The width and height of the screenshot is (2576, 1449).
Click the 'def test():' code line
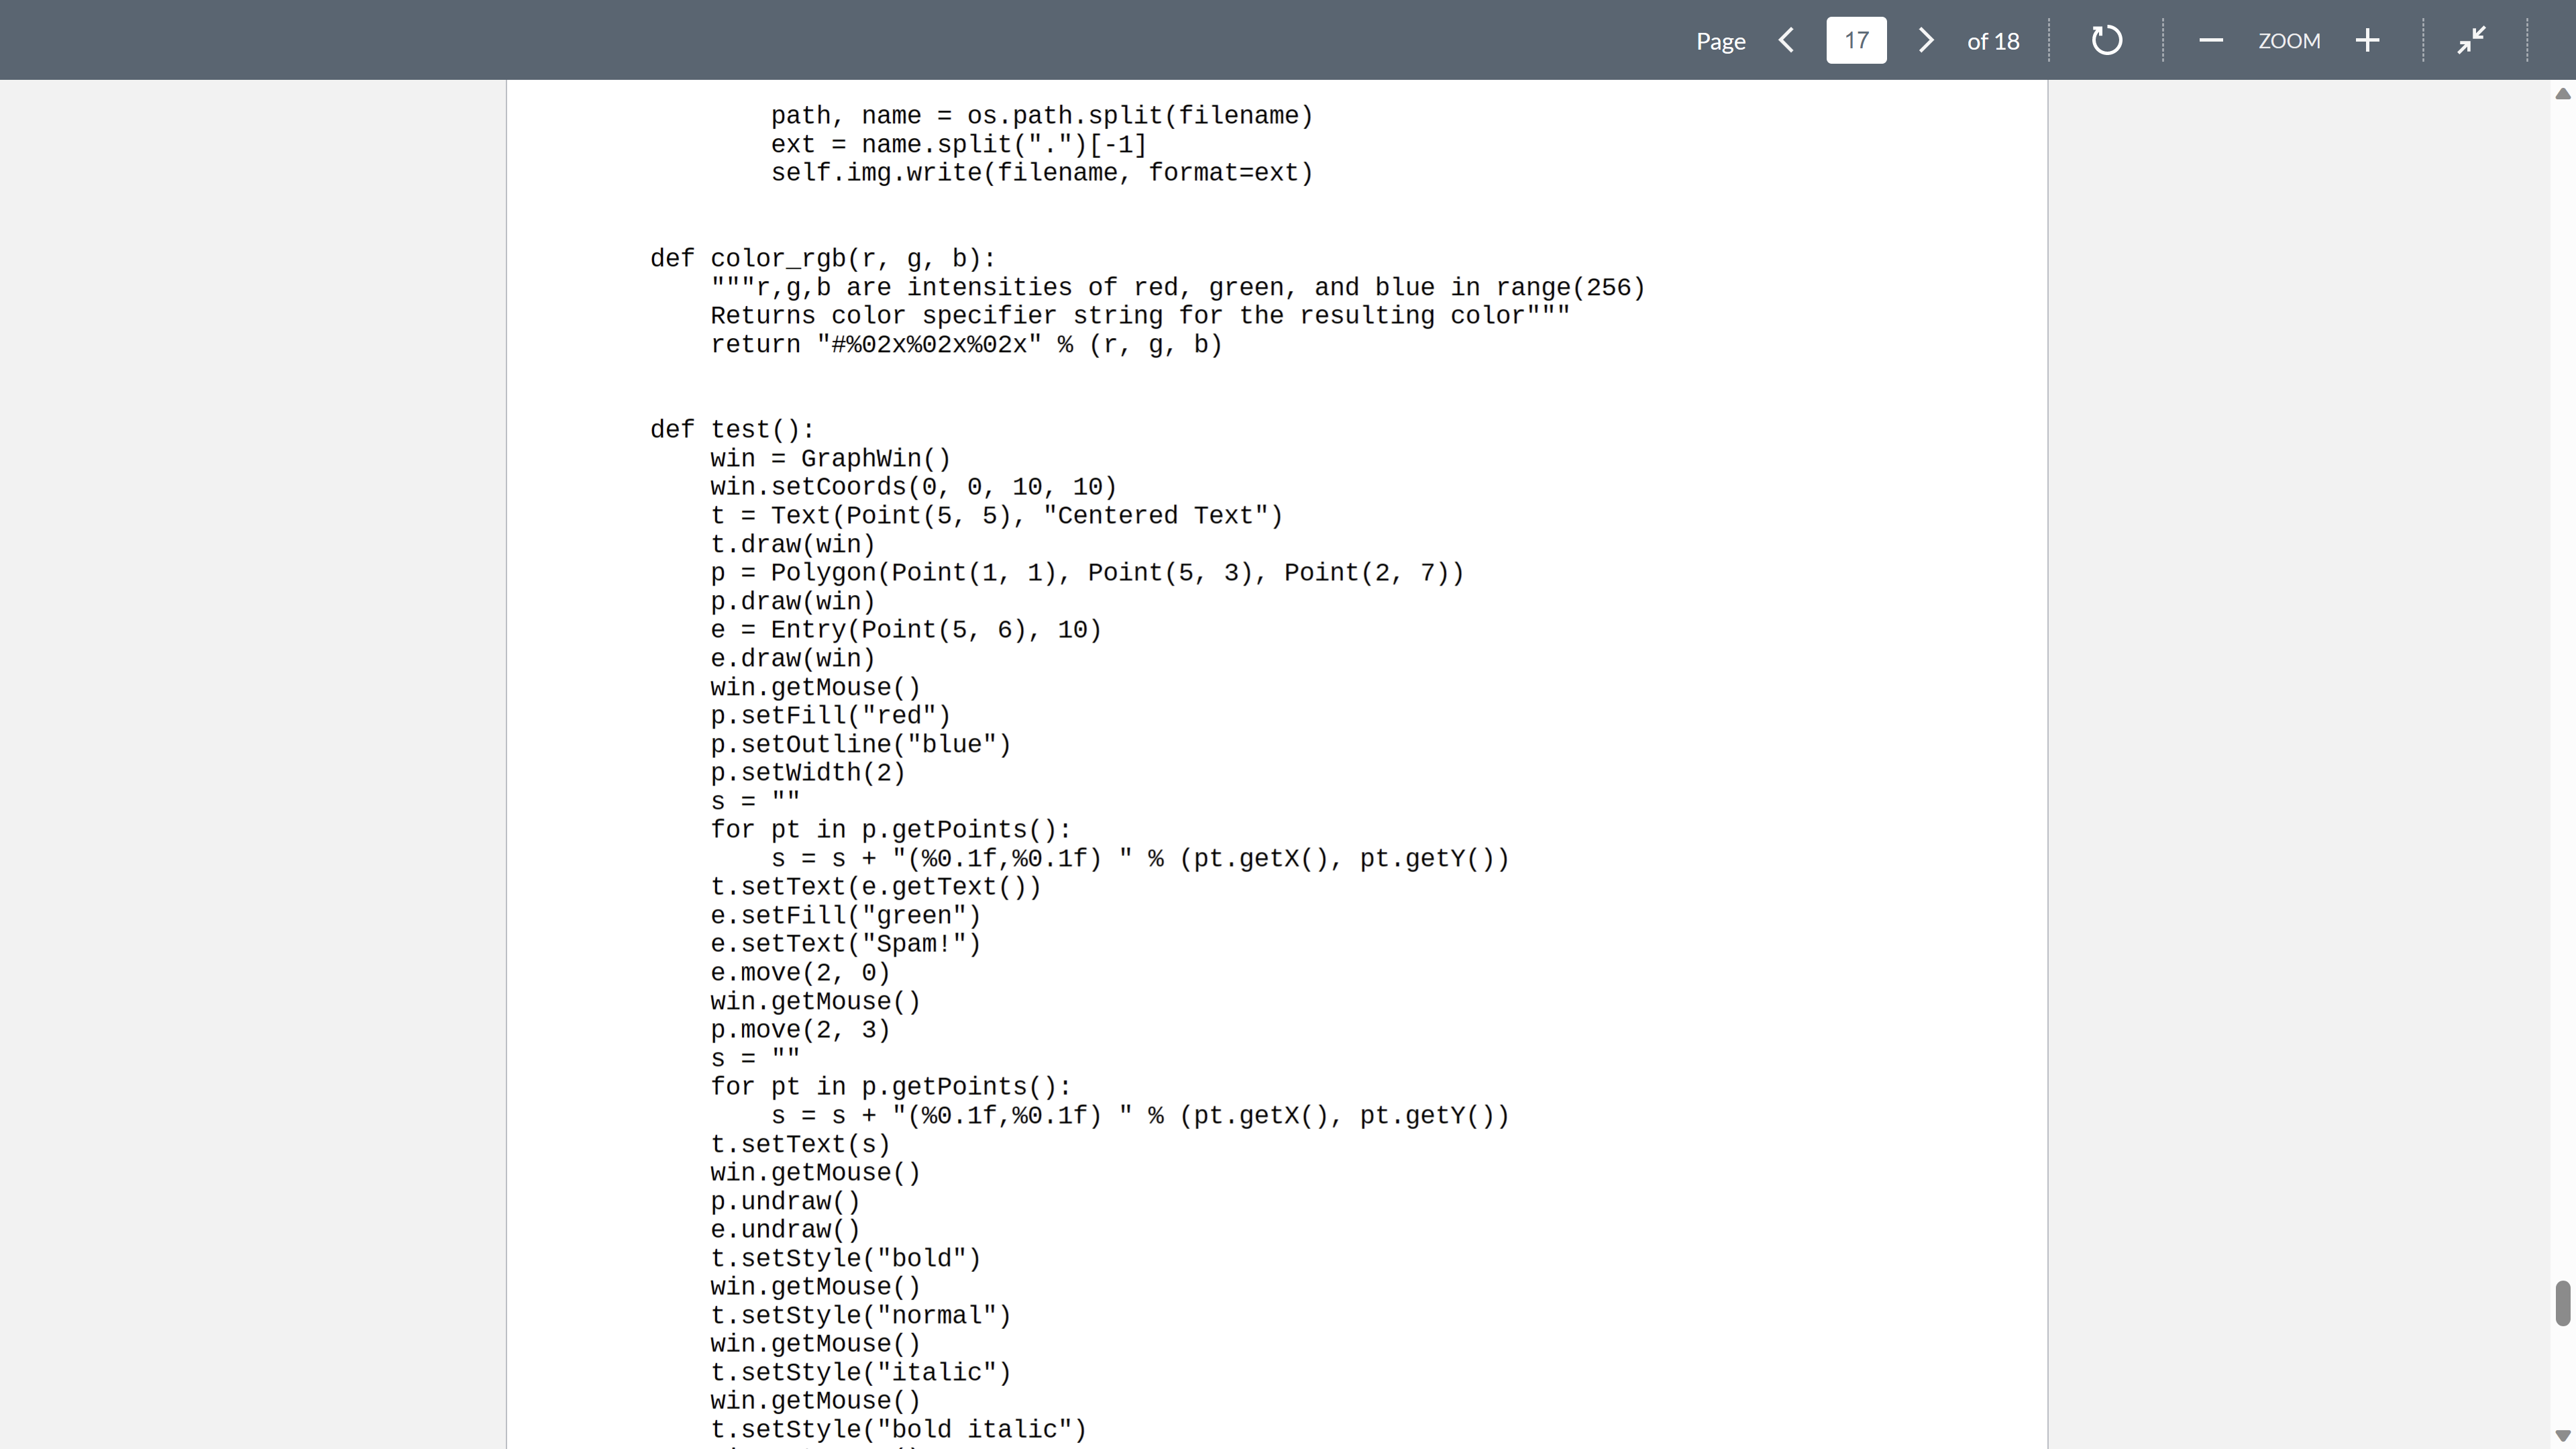pos(732,430)
